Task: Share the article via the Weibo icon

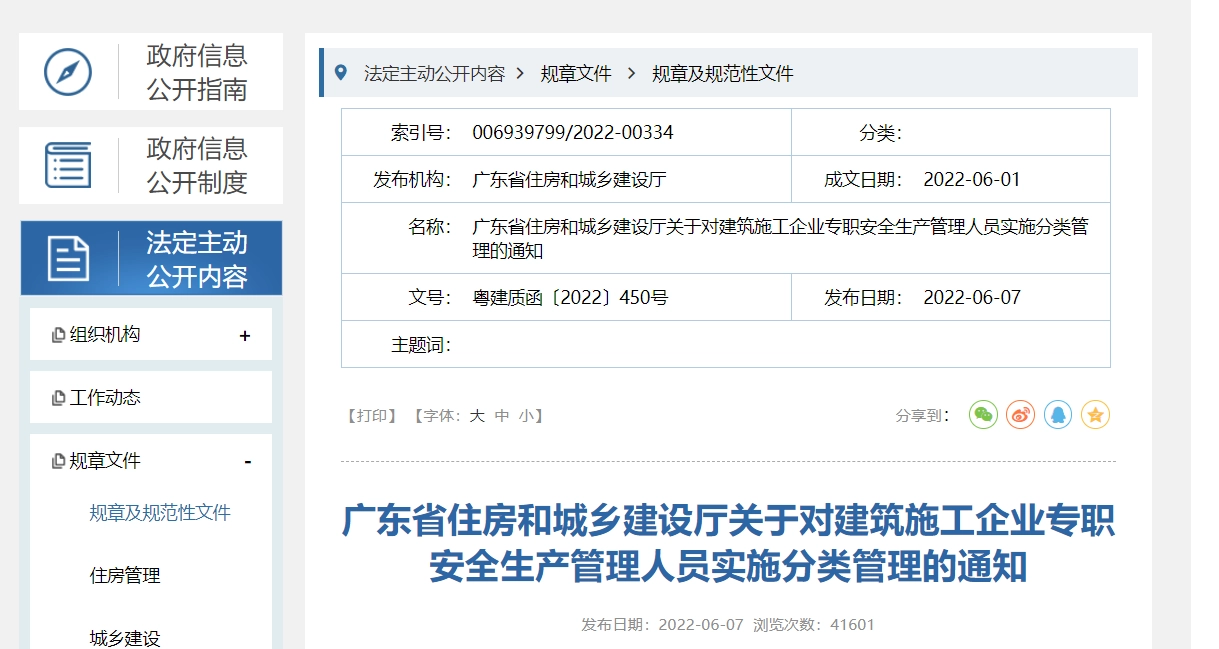Action: click(1020, 414)
